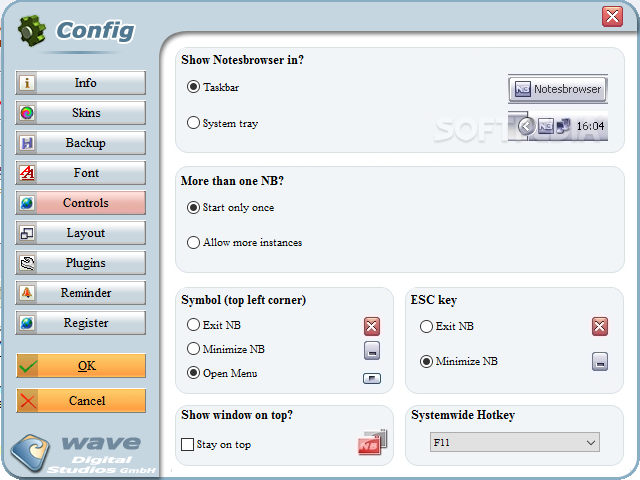Click the red Font letter icon
Viewport: 640px width, 480px height.
[x=27, y=173]
